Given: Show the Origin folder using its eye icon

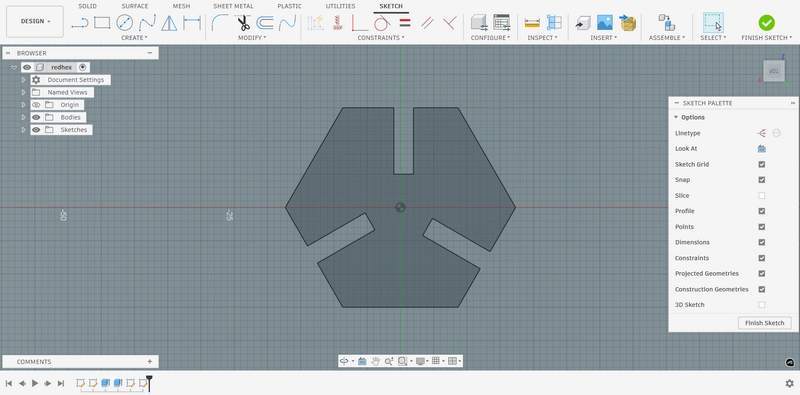Looking at the screenshot, I should pyautogui.click(x=36, y=105).
